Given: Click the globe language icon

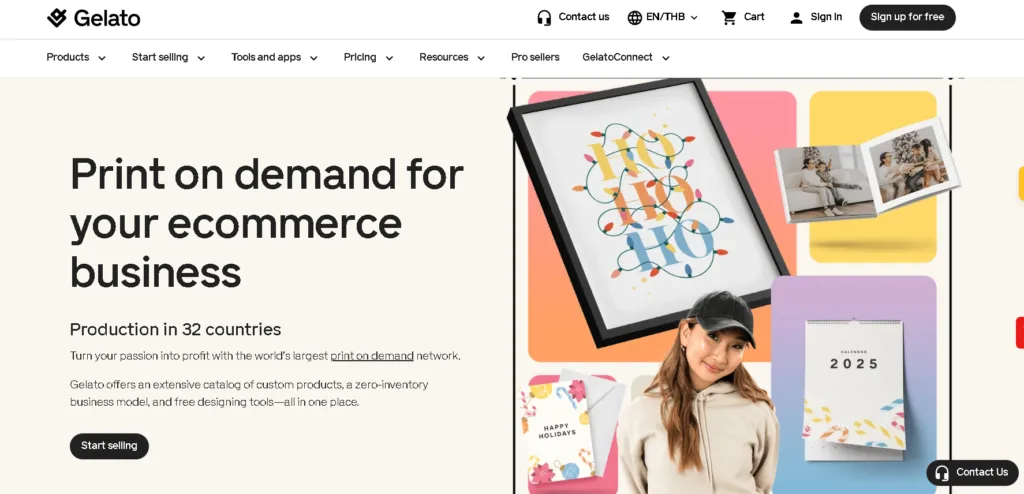Looking at the screenshot, I should [x=635, y=18].
